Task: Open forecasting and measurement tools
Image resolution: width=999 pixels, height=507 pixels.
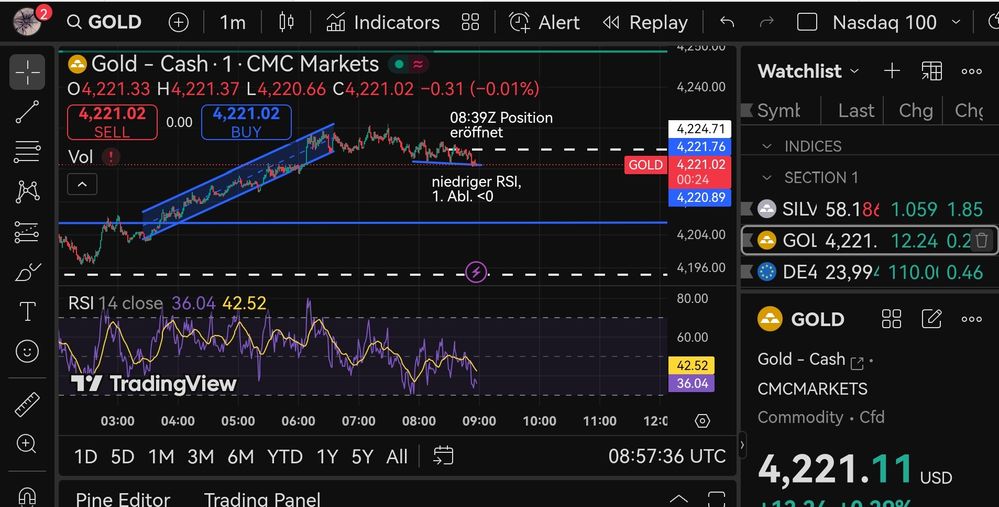Action: 27,232
